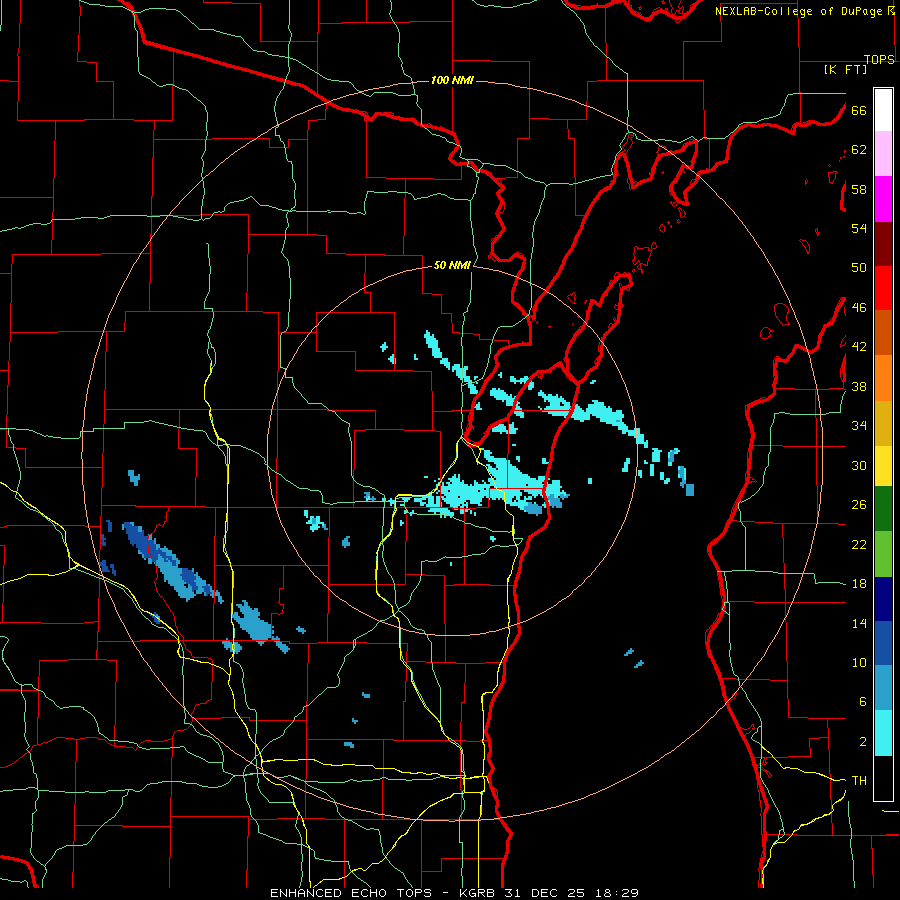Select the dark green legend swatch
The image size is (900, 900).
click(x=883, y=509)
